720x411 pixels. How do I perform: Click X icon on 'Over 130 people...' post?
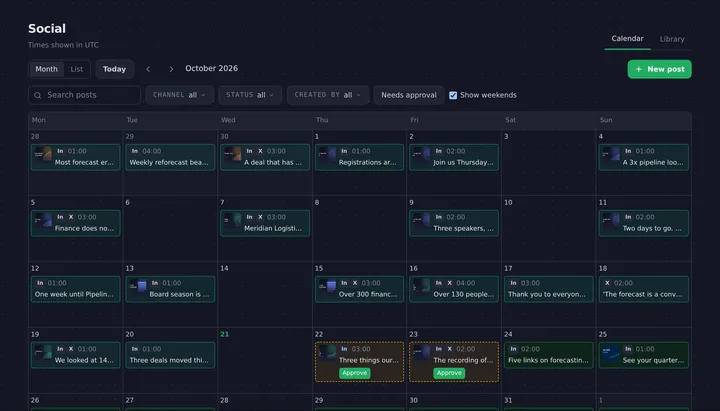[x=449, y=283]
